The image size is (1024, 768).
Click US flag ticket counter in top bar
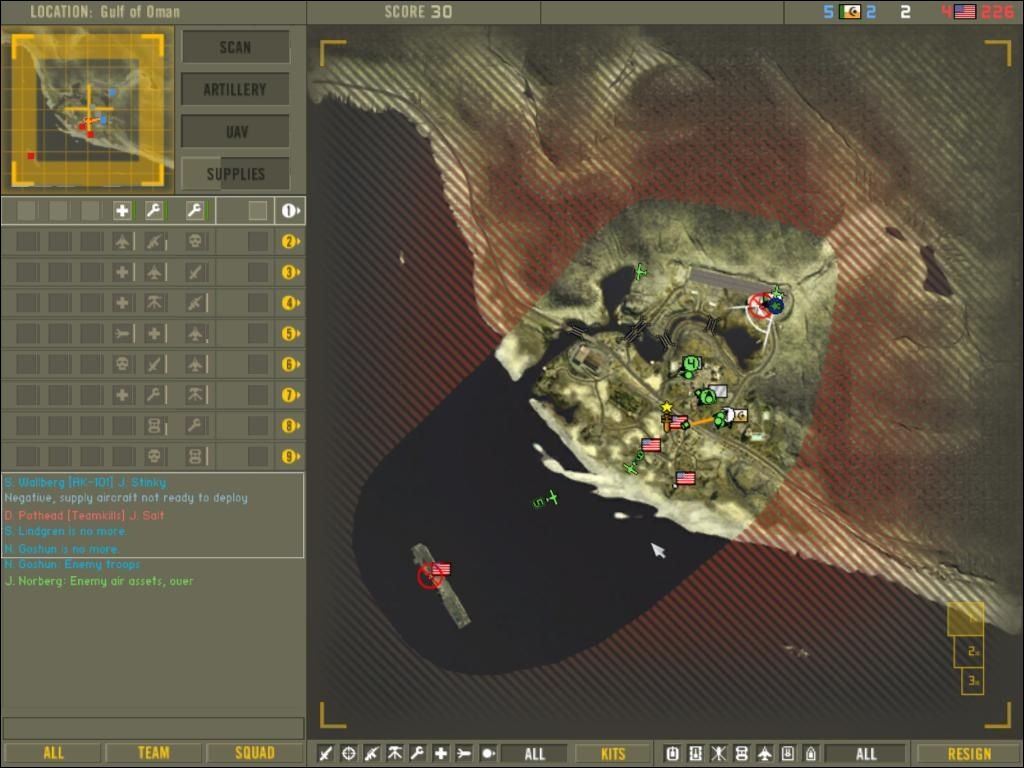(965, 12)
